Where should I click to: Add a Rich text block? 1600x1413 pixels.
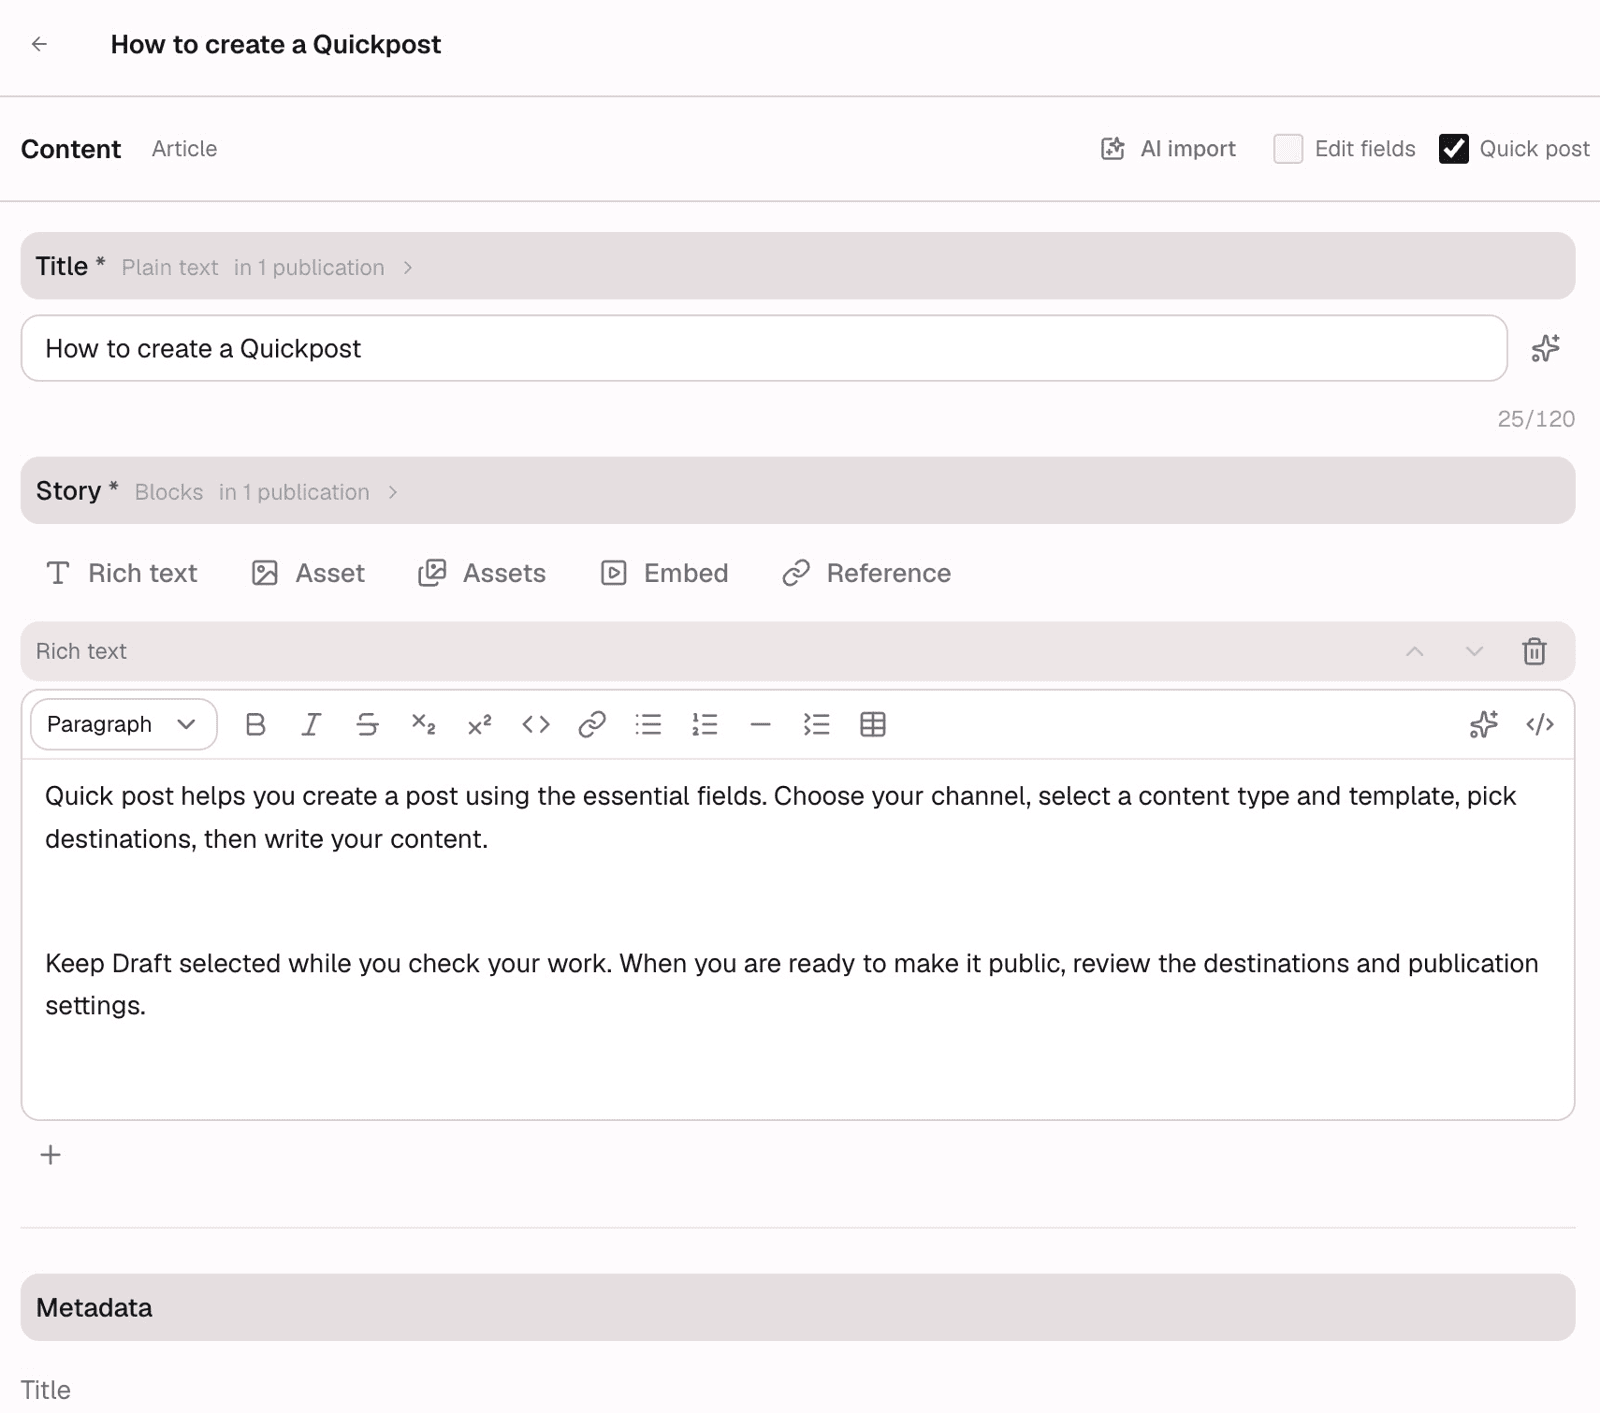[122, 573]
